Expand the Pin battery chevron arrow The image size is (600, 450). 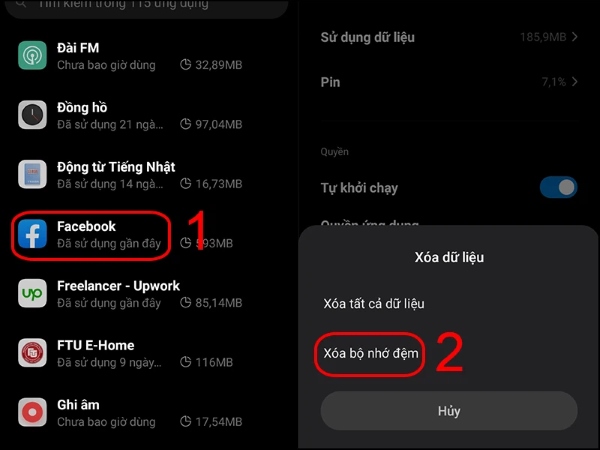tap(574, 82)
